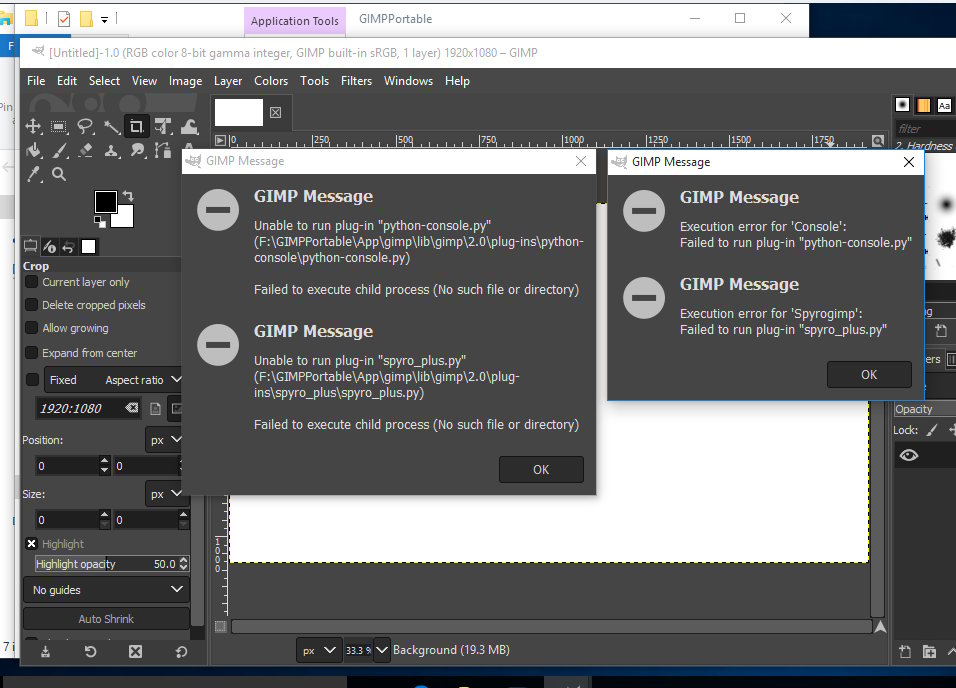The height and width of the screenshot is (688, 956).
Task: Adjust the Highlight opacity slider
Action: [106, 564]
